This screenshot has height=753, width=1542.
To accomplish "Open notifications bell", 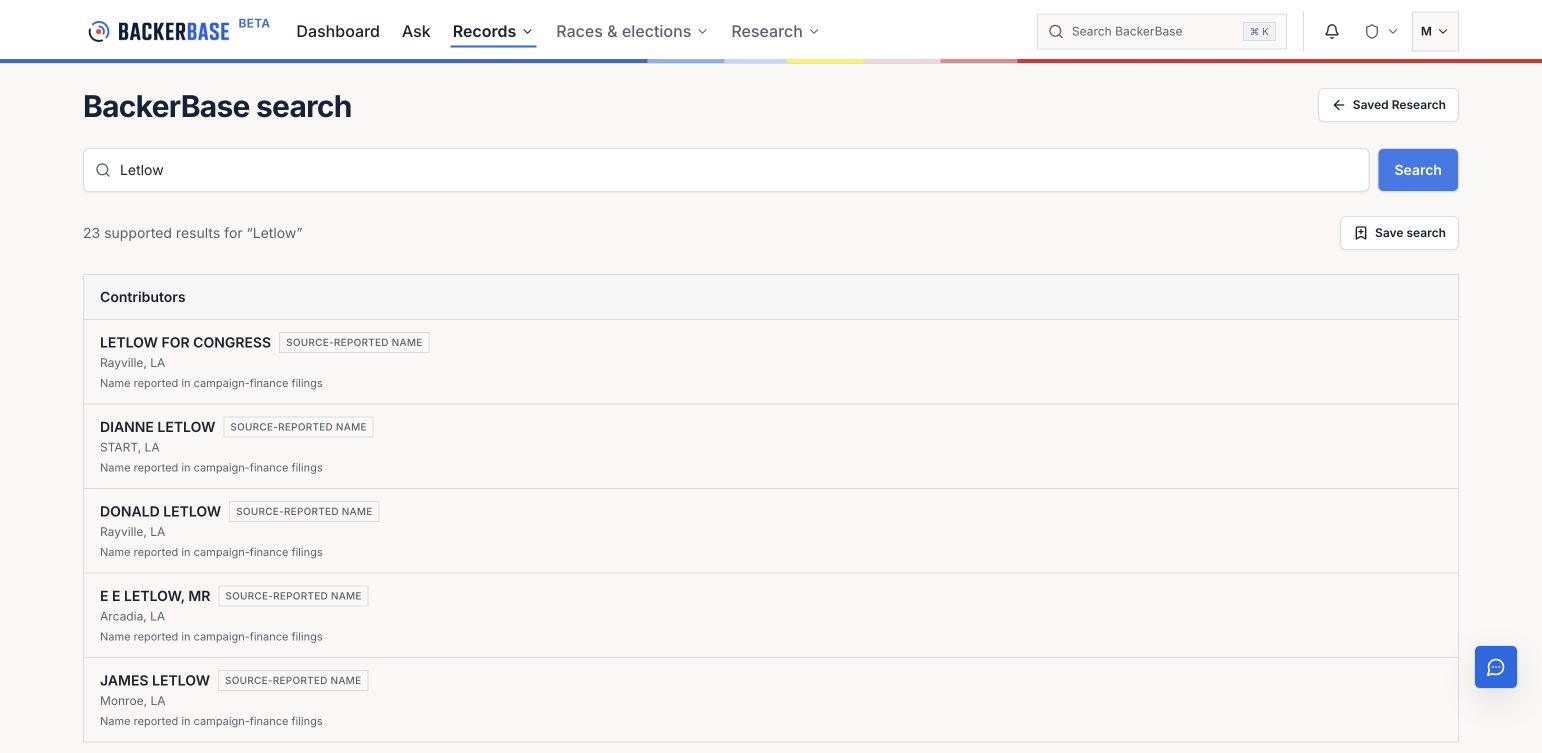I will [x=1332, y=31].
